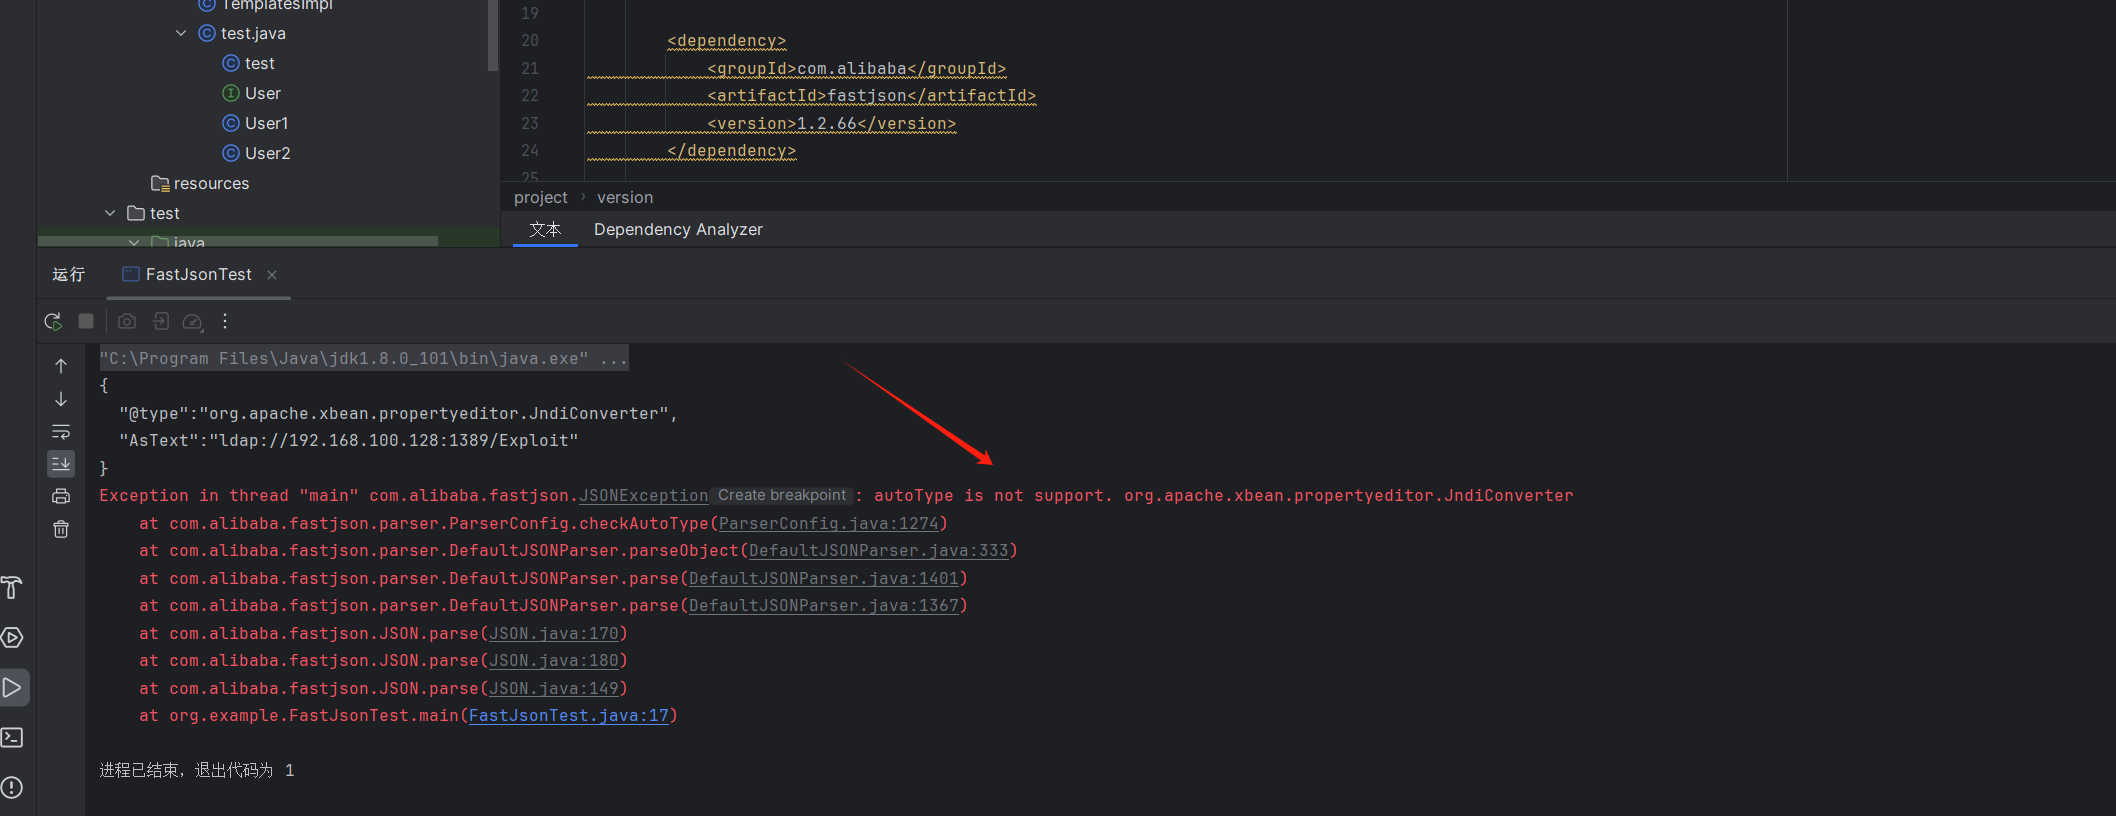Viewport: 2116px width, 816px height.
Task: Toggle scroll to end of console
Action: 61,464
